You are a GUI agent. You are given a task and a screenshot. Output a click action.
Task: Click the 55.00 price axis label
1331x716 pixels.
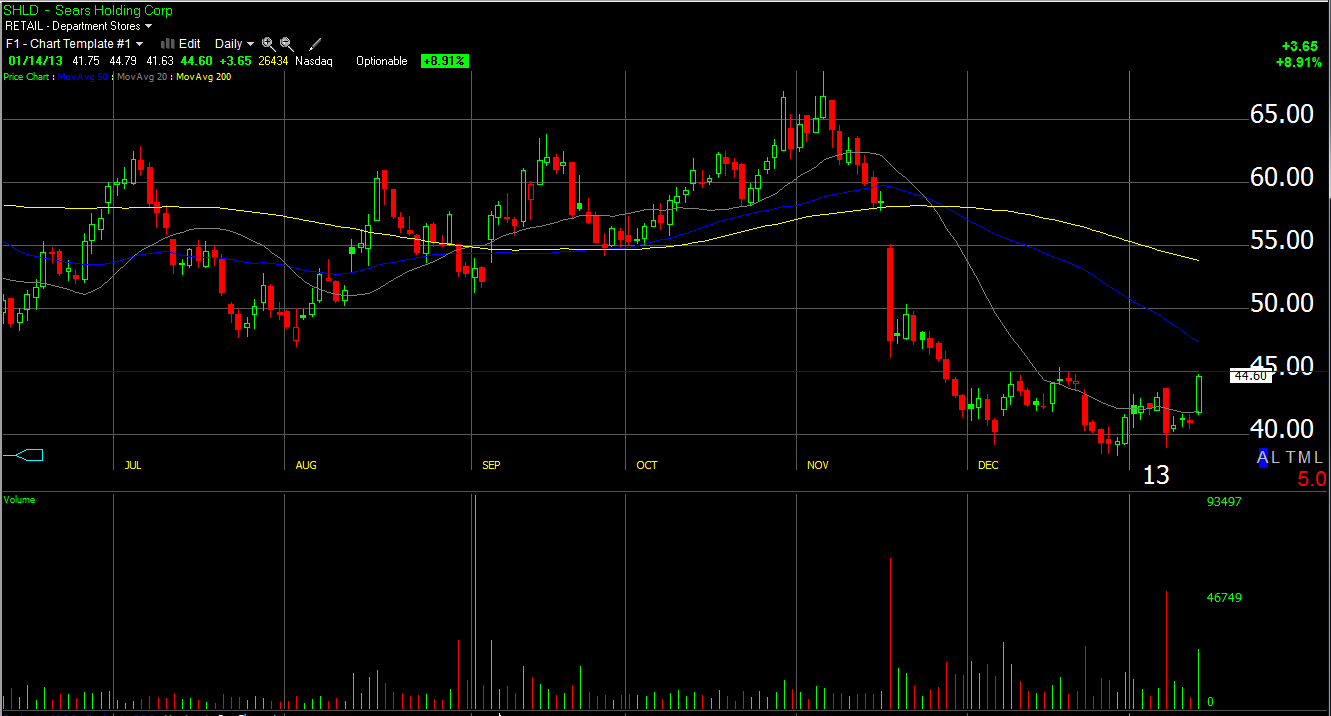point(1282,240)
